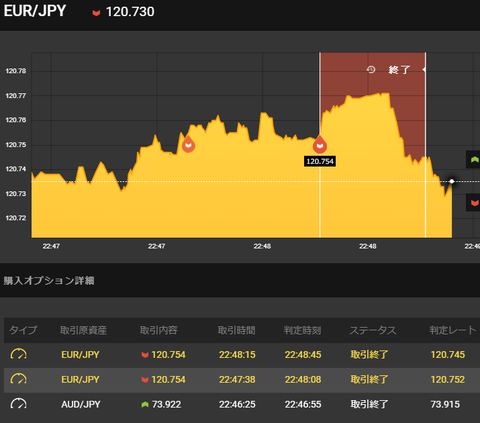
Task: Click trade time 22:47:38
Action: [237, 379]
